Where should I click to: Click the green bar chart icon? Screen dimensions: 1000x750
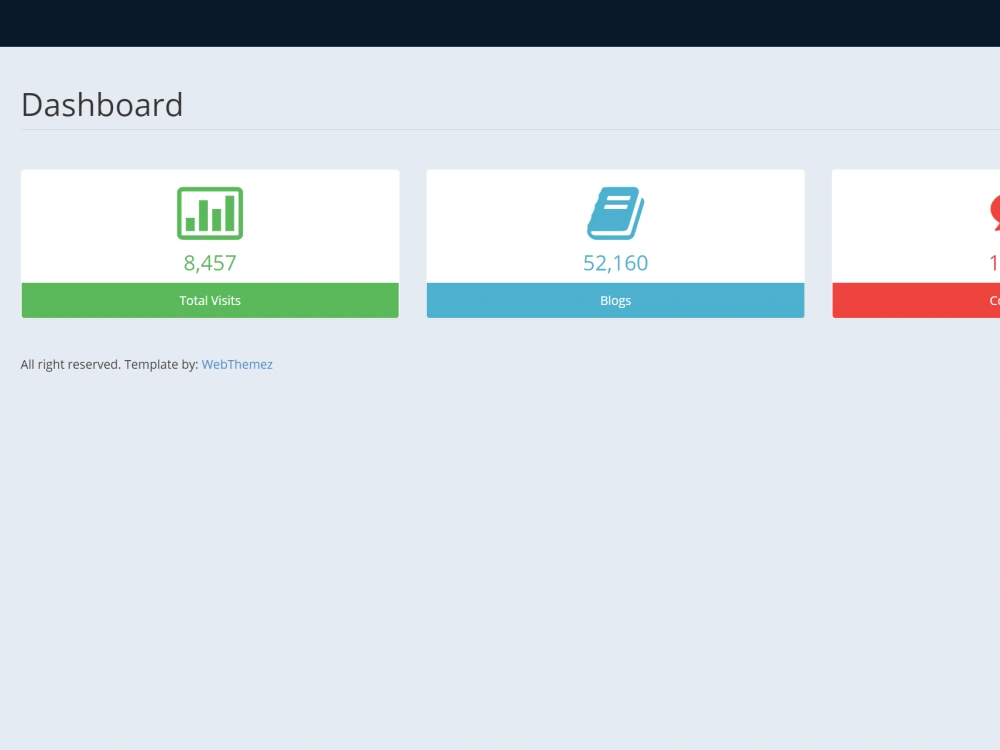(210, 213)
